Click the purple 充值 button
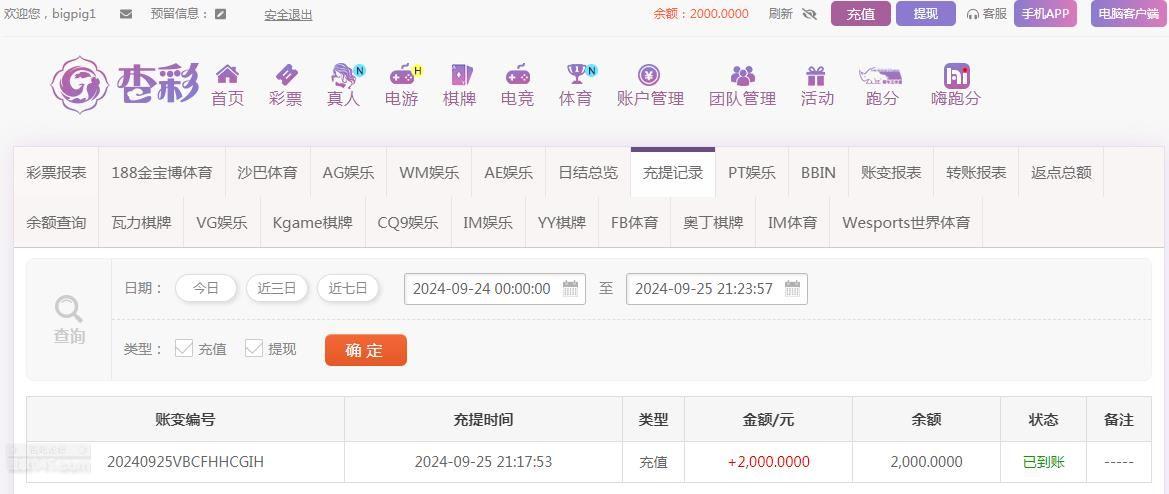1169x494 pixels. click(861, 13)
